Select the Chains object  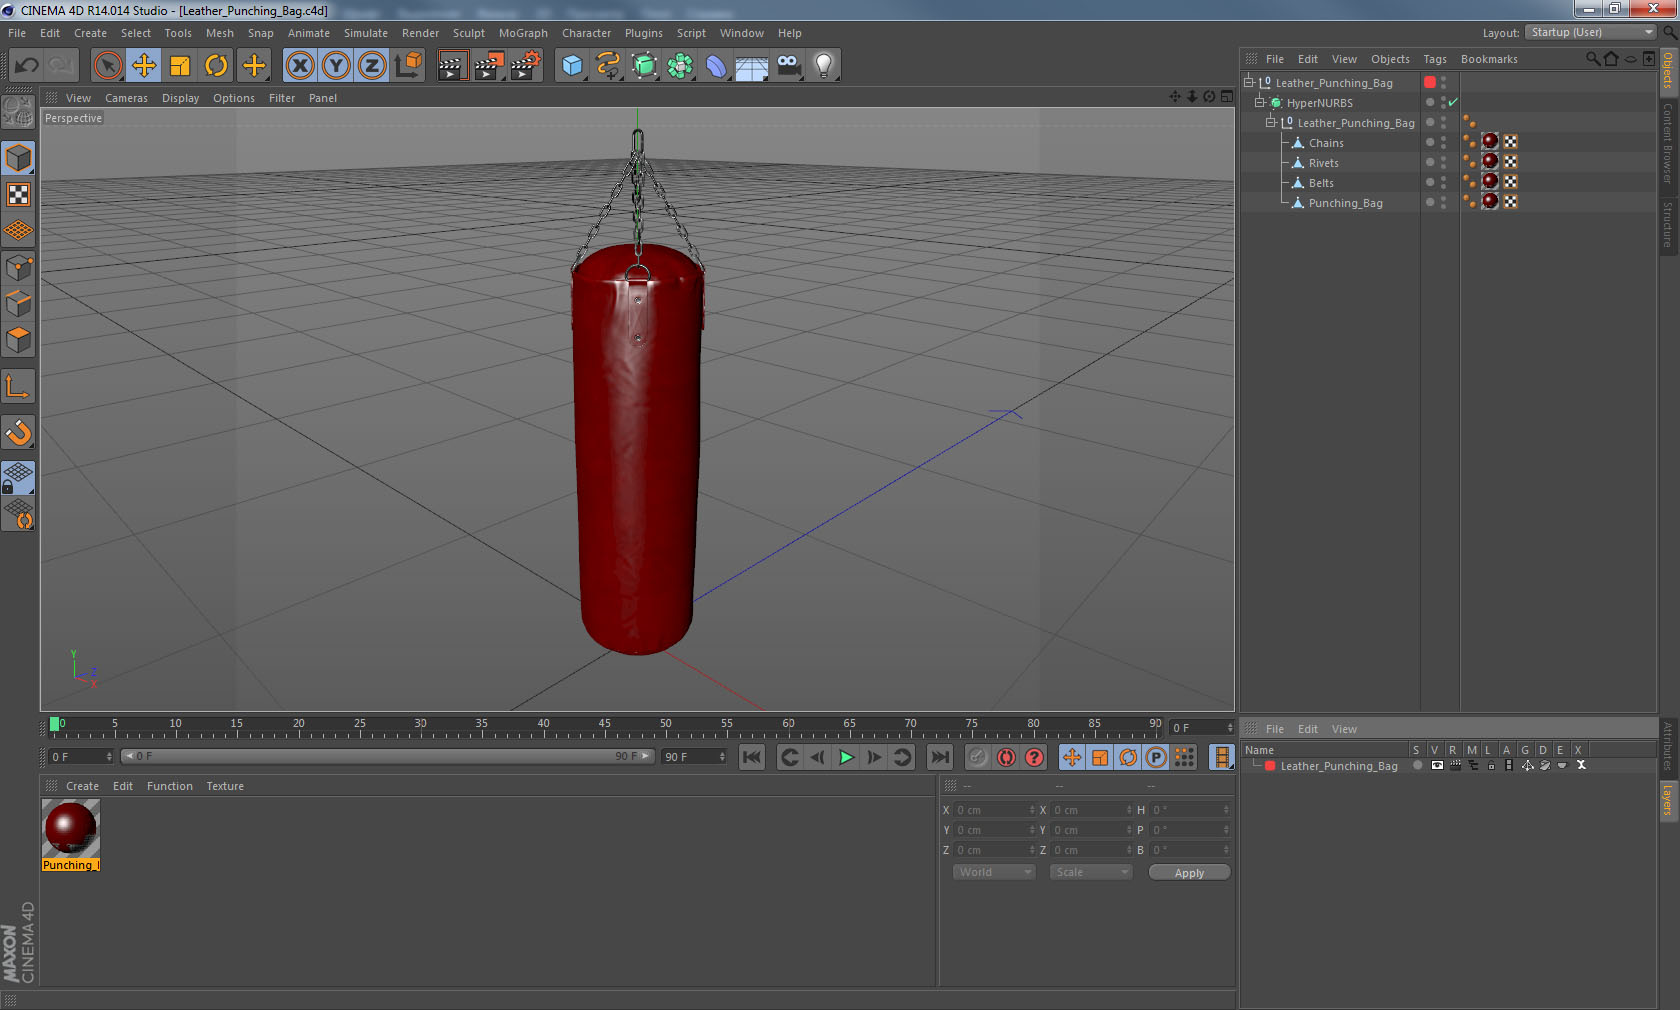point(1326,143)
